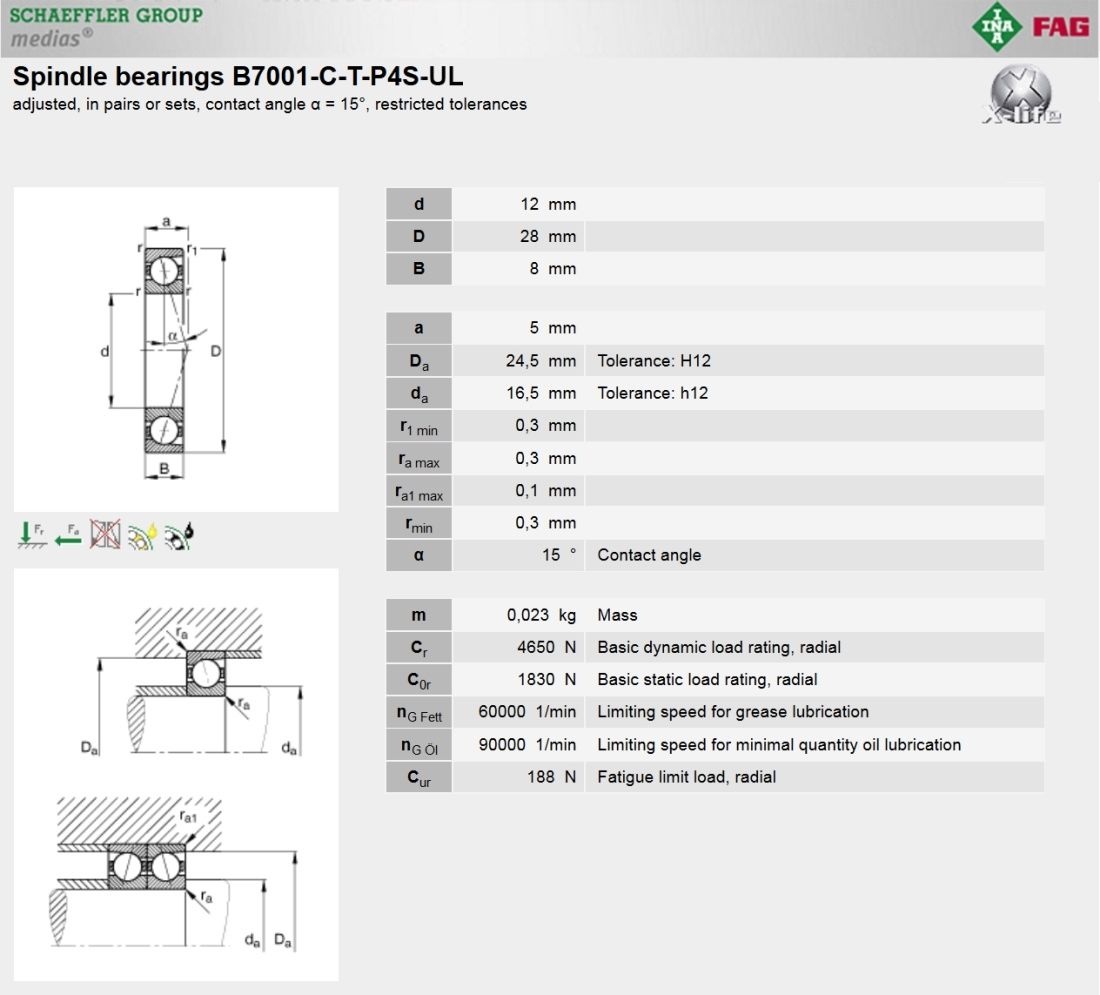Click the X-life sphere logo
This screenshot has width=1100, height=995.
(1020, 97)
